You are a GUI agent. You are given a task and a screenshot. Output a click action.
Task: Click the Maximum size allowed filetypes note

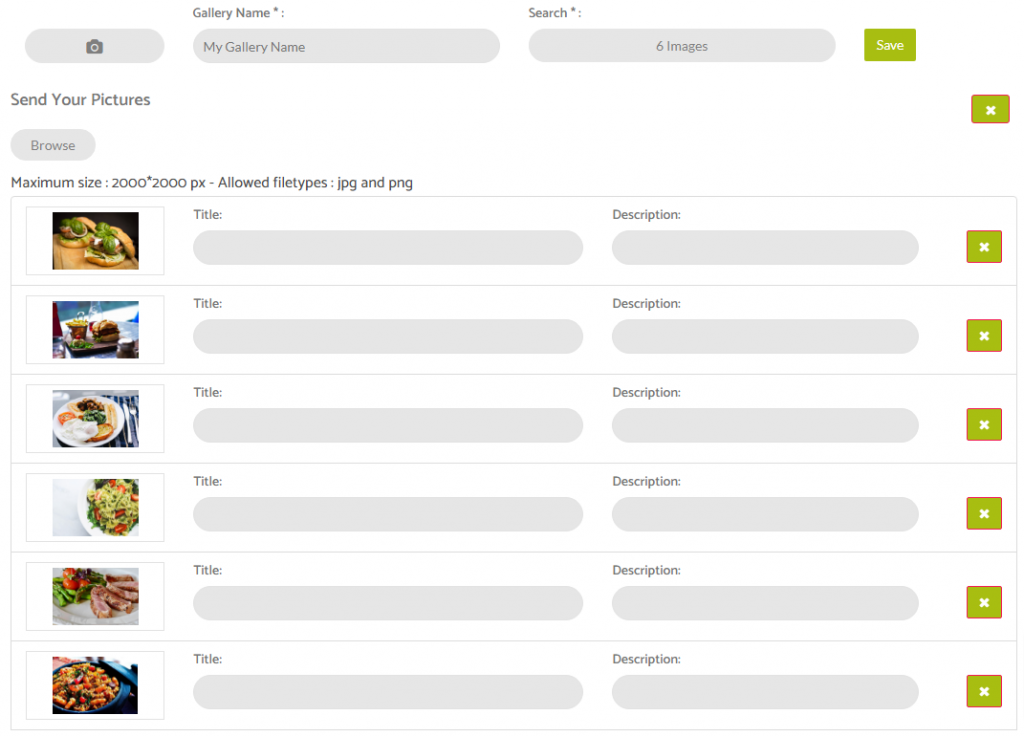click(x=212, y=183)
